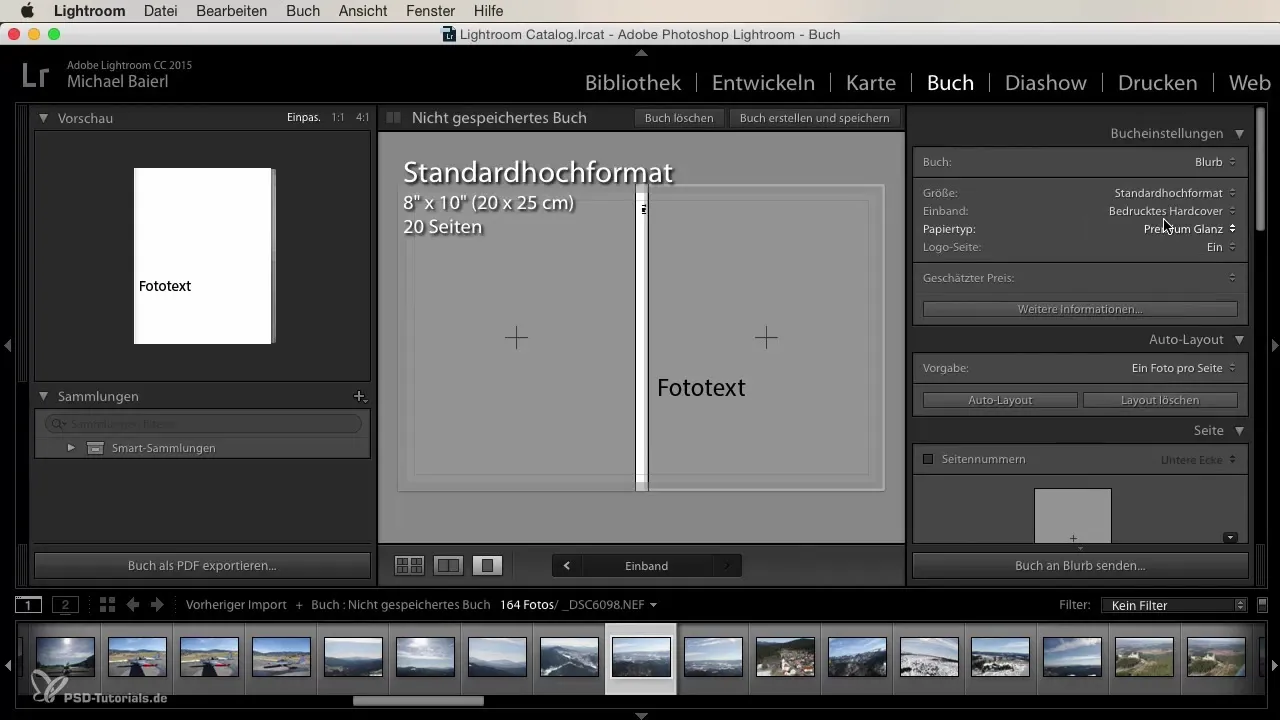
Task: Open the Logo-Seite Ein dropdown
Action: pyautogui.click(x=1221, y=247)
